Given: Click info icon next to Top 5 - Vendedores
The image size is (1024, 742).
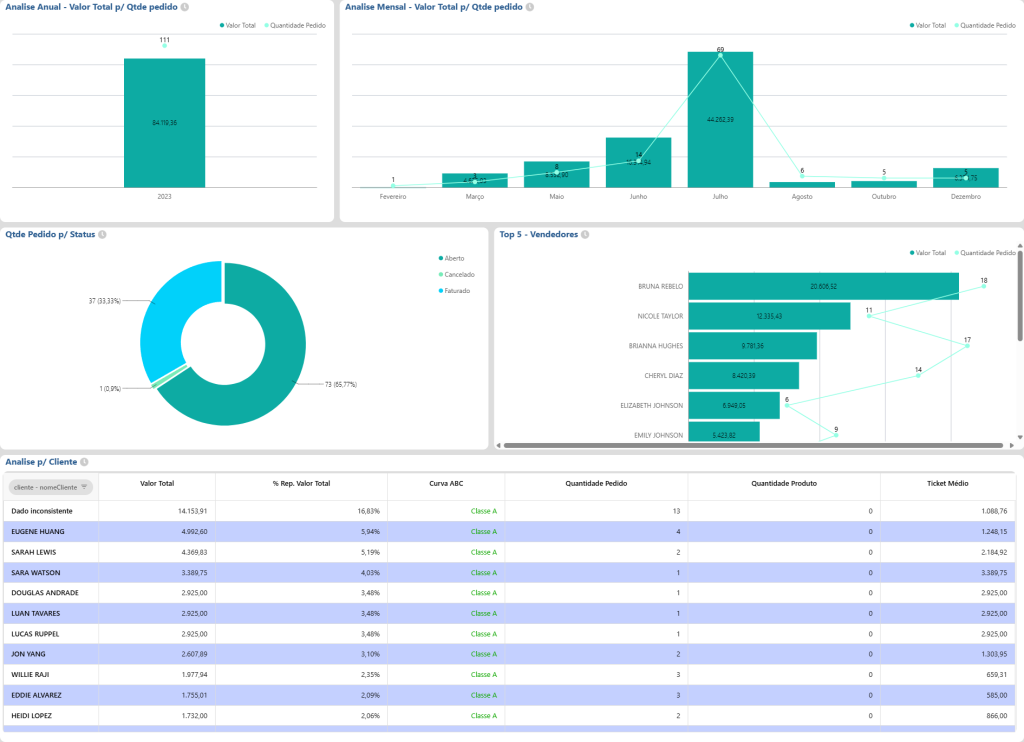Looking at the screenshot, I should coord(585,235).
